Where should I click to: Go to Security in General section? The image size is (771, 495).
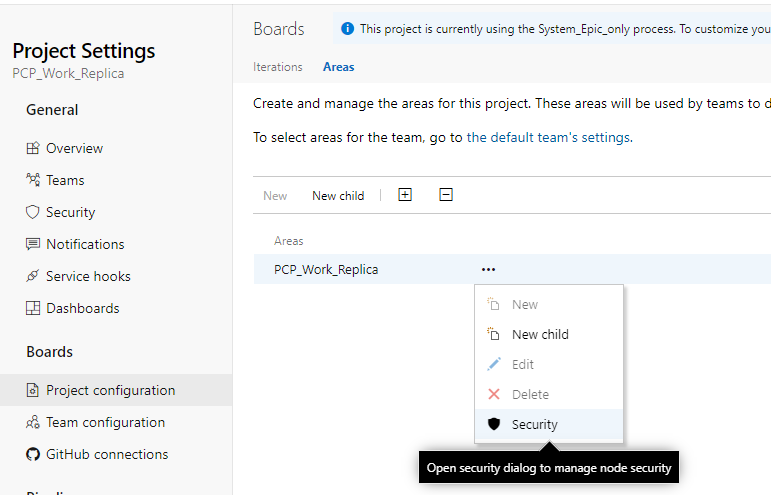click(x=70, y=212)
